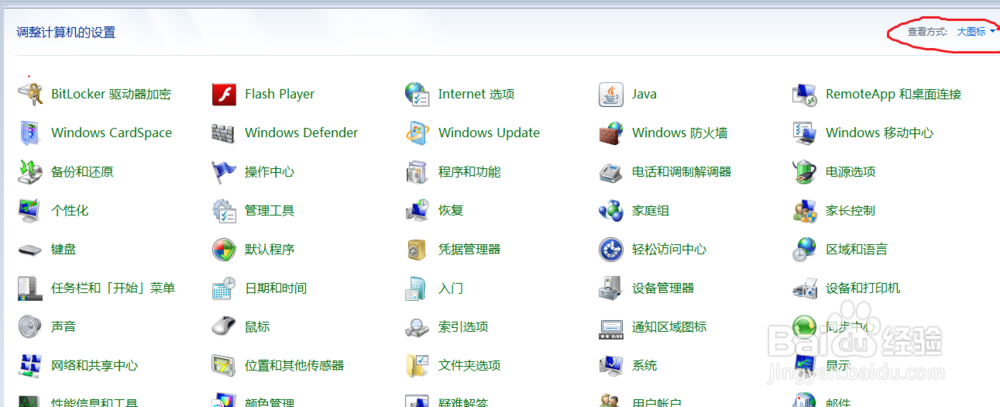1000x407 pixels.
Task: Open the 电话和调制解调器 icon
Action: (x=611, y=172)
